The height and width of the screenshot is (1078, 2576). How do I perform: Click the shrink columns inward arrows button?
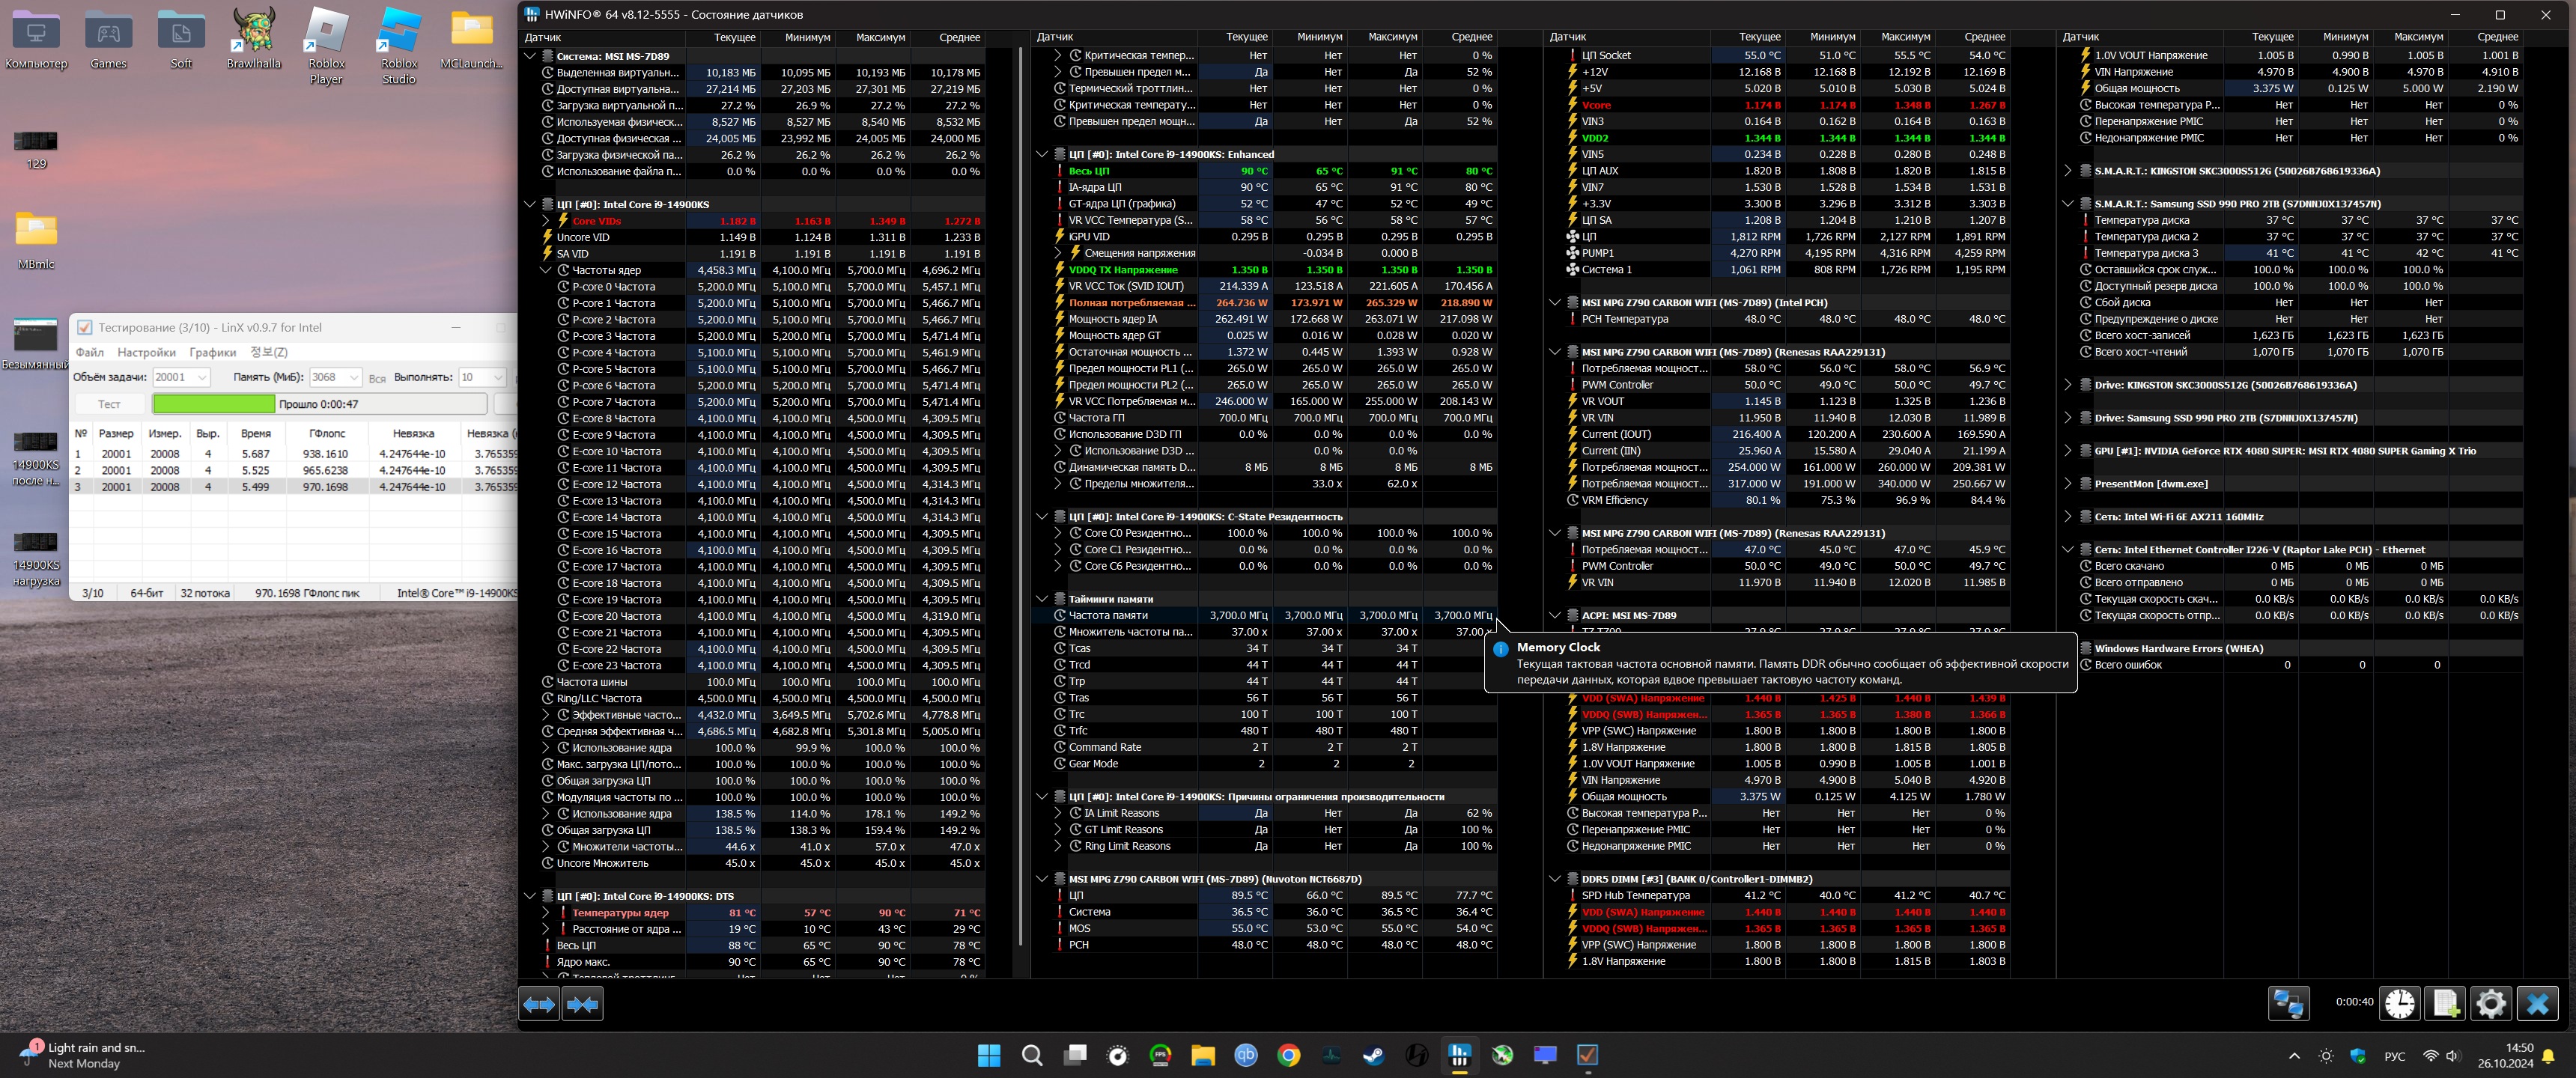583,1003
